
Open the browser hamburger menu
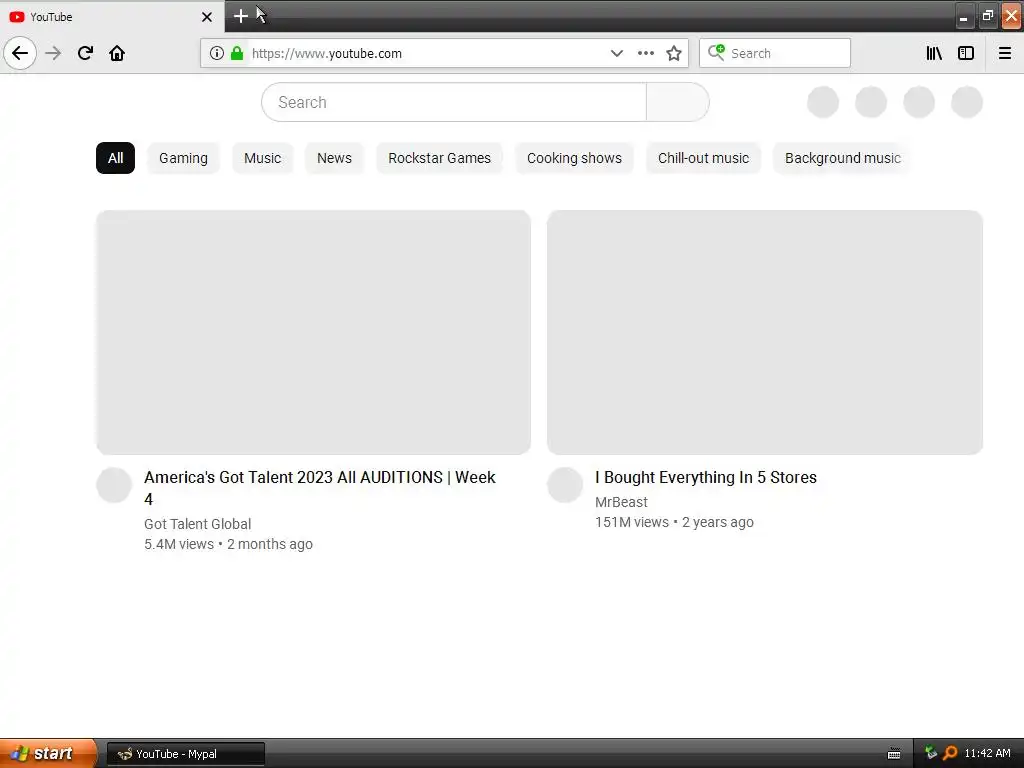pos(1005,53)
